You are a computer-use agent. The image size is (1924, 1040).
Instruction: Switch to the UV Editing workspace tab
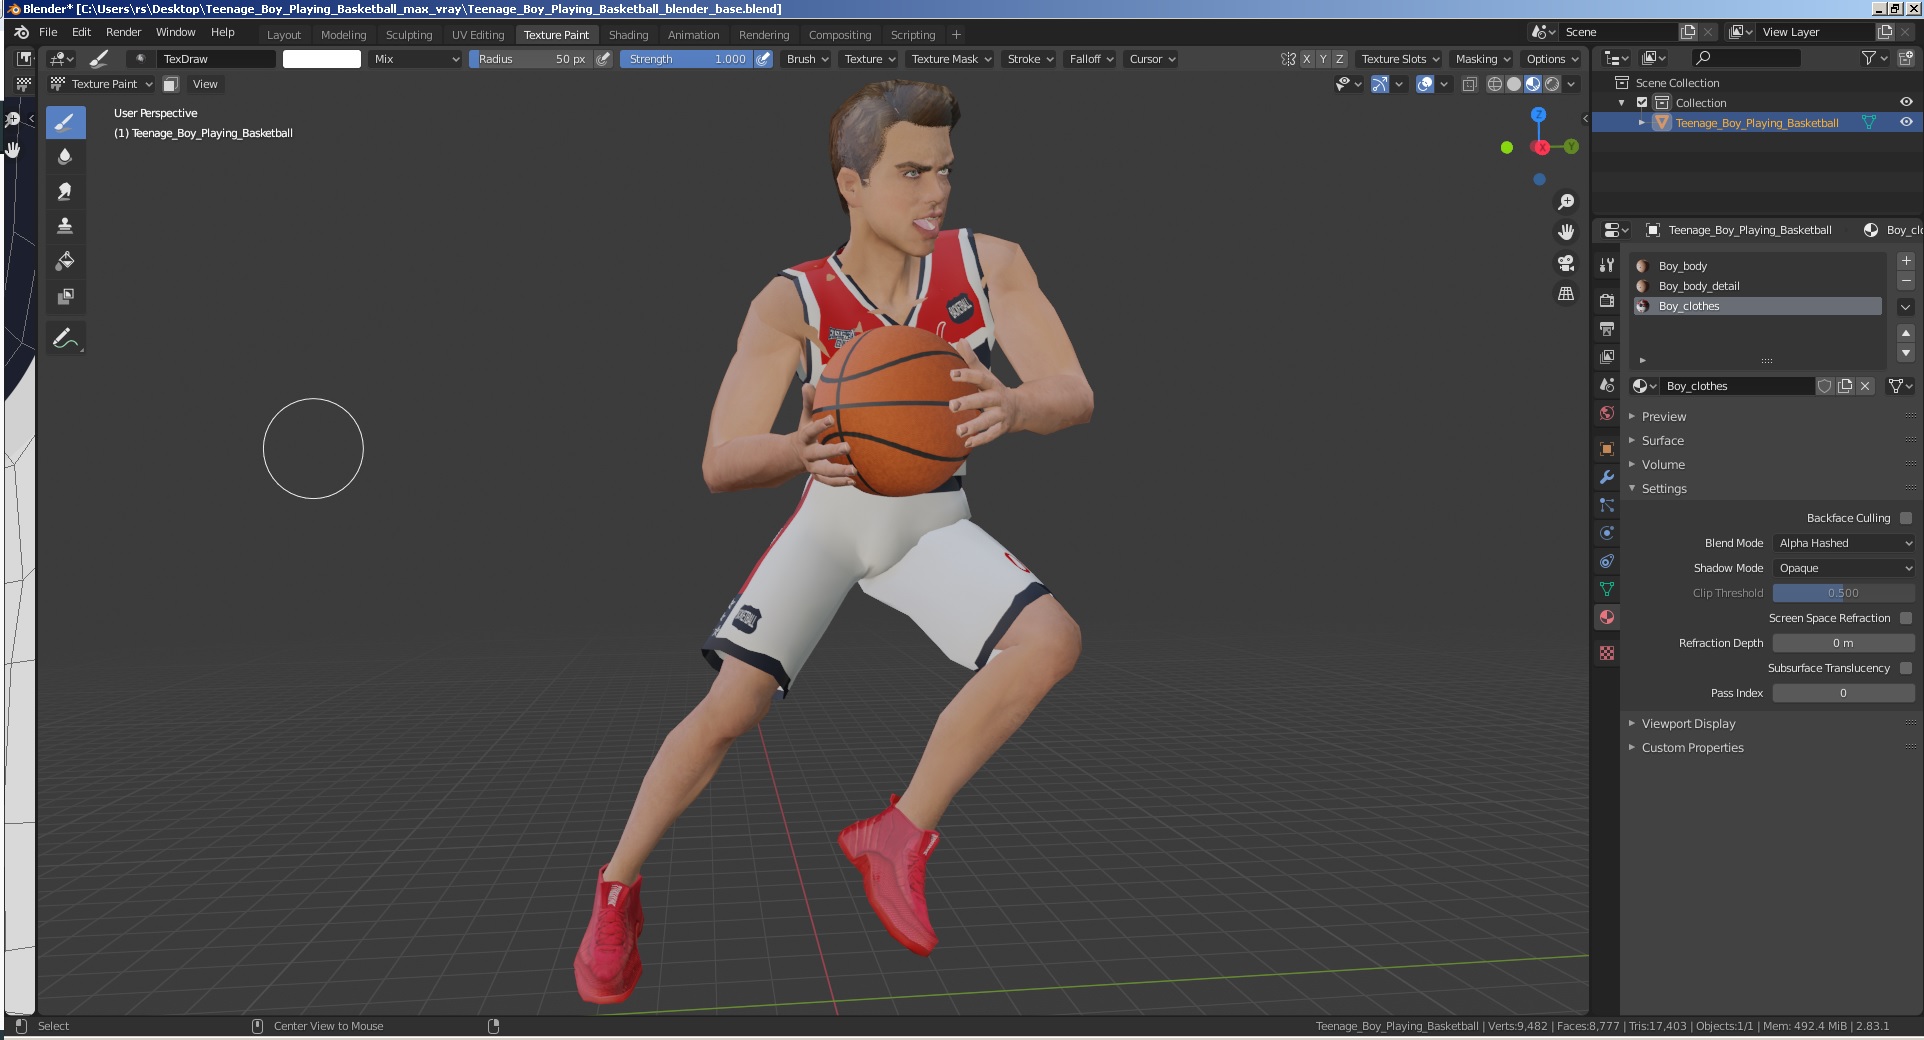coord(478,35)
